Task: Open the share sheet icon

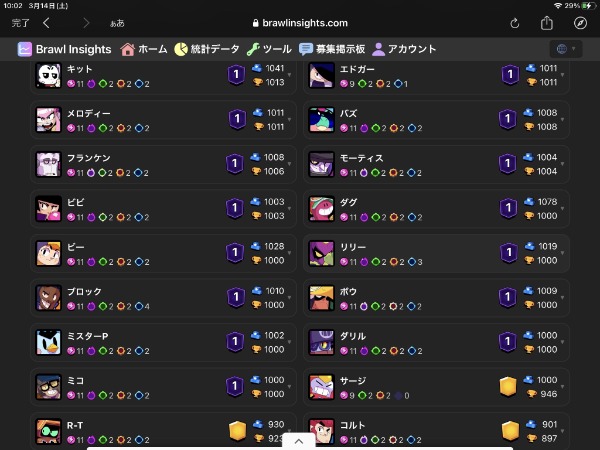Action: [x=547, y=23]
